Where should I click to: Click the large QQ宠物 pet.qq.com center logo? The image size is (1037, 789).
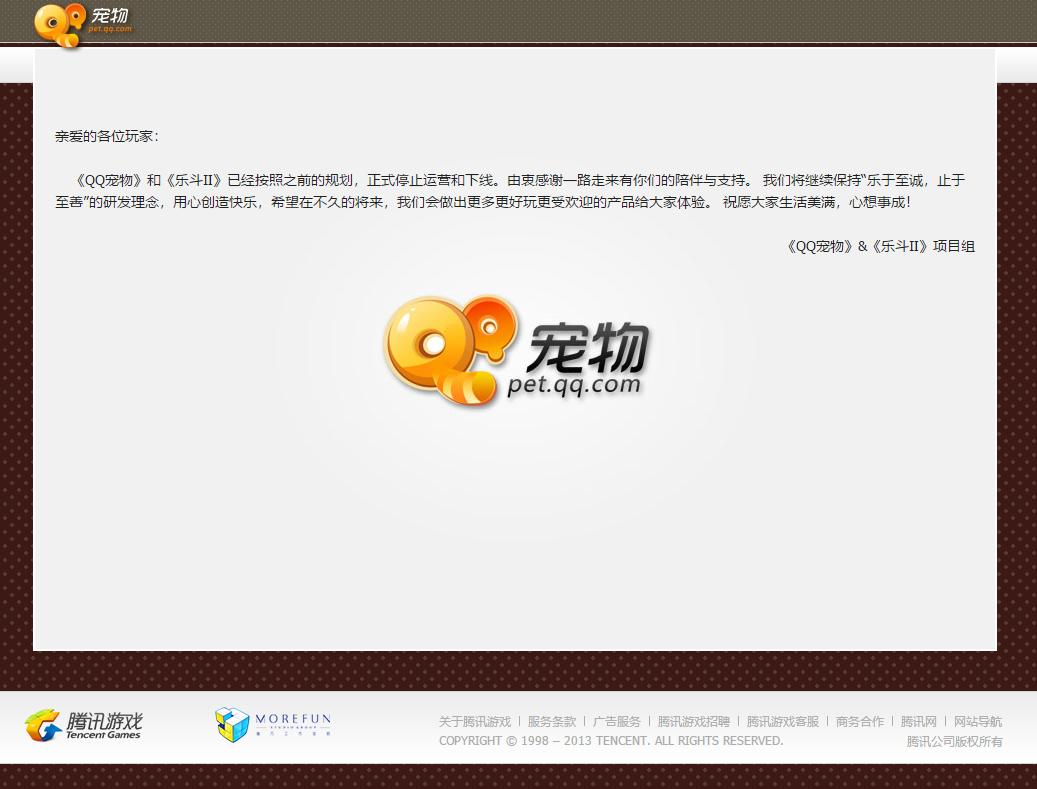click(516, 351)
